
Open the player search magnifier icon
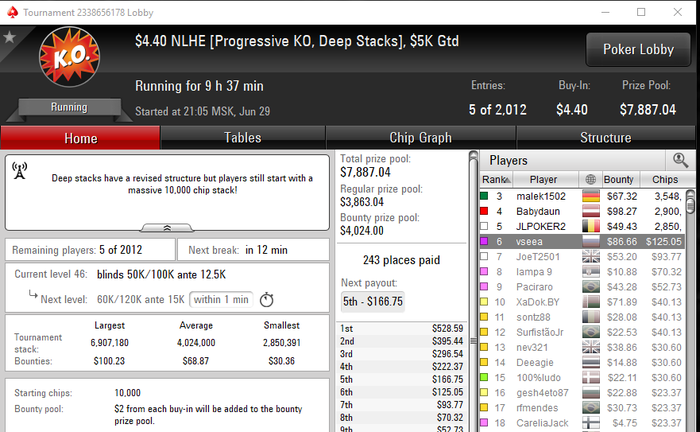tap(680, 160)
